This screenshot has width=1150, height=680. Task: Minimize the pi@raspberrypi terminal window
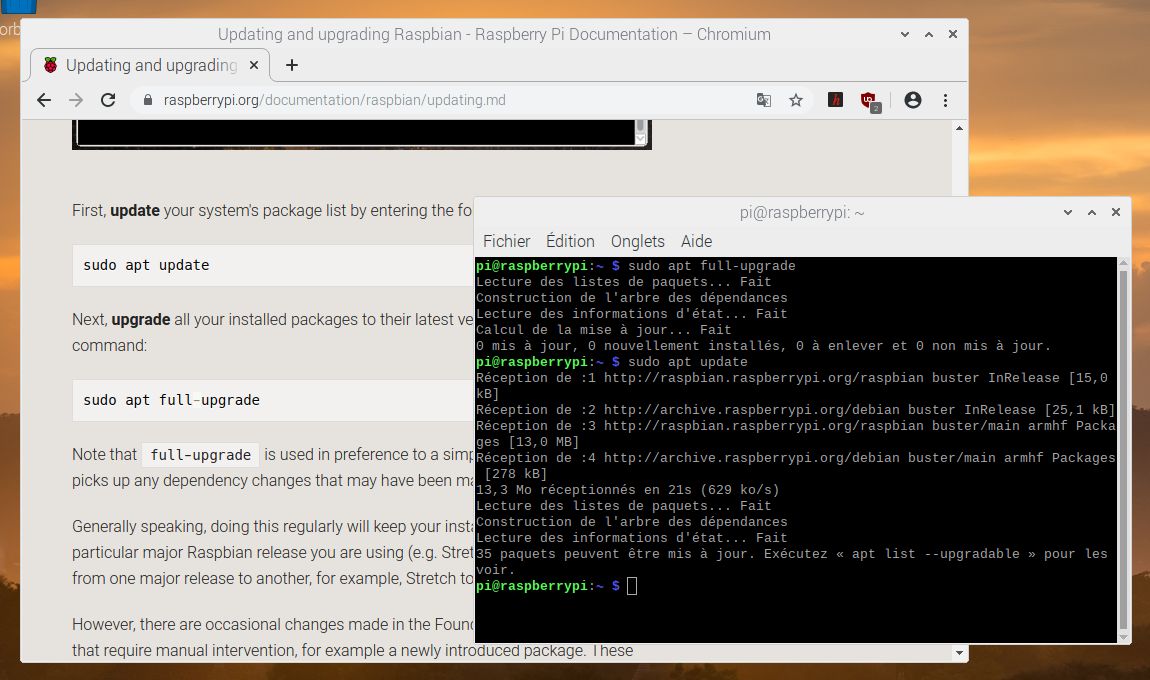(1068, 212)
